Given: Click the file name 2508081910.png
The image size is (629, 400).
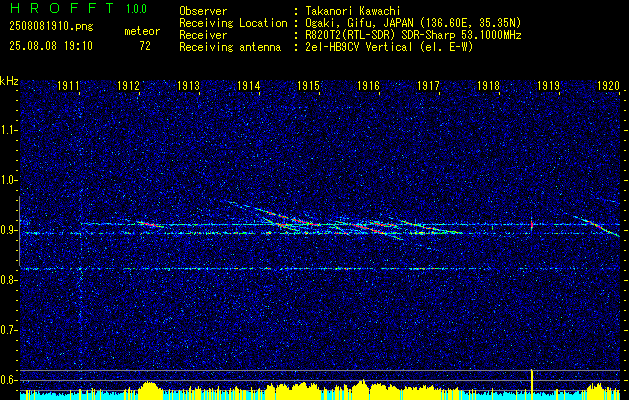Looking at the screenshot, I should pyautogui.click(x=51, y=27).
